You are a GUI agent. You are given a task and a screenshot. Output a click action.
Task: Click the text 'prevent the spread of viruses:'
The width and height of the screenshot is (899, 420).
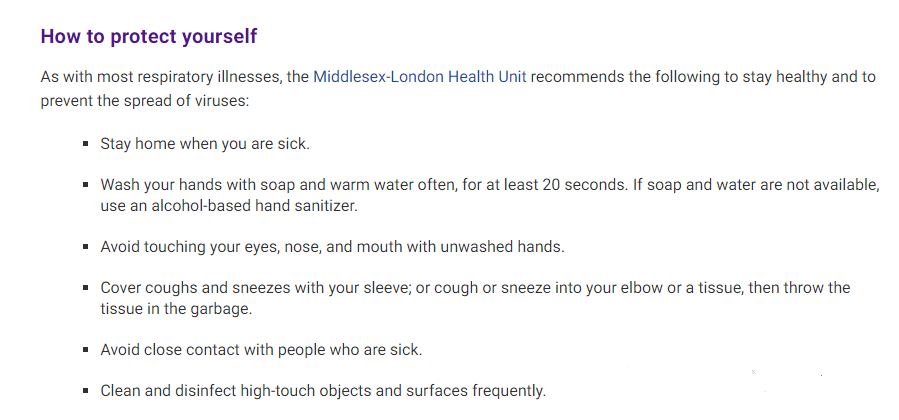[x=145, y=101]
